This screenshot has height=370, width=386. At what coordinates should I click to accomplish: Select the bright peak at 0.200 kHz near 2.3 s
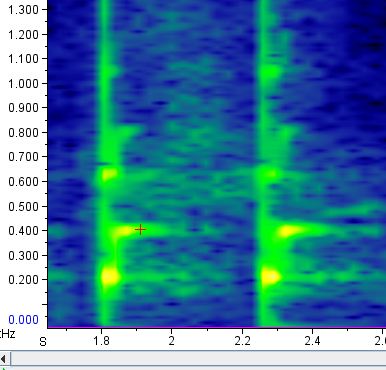pyautogui.click(x=270, y=277)
